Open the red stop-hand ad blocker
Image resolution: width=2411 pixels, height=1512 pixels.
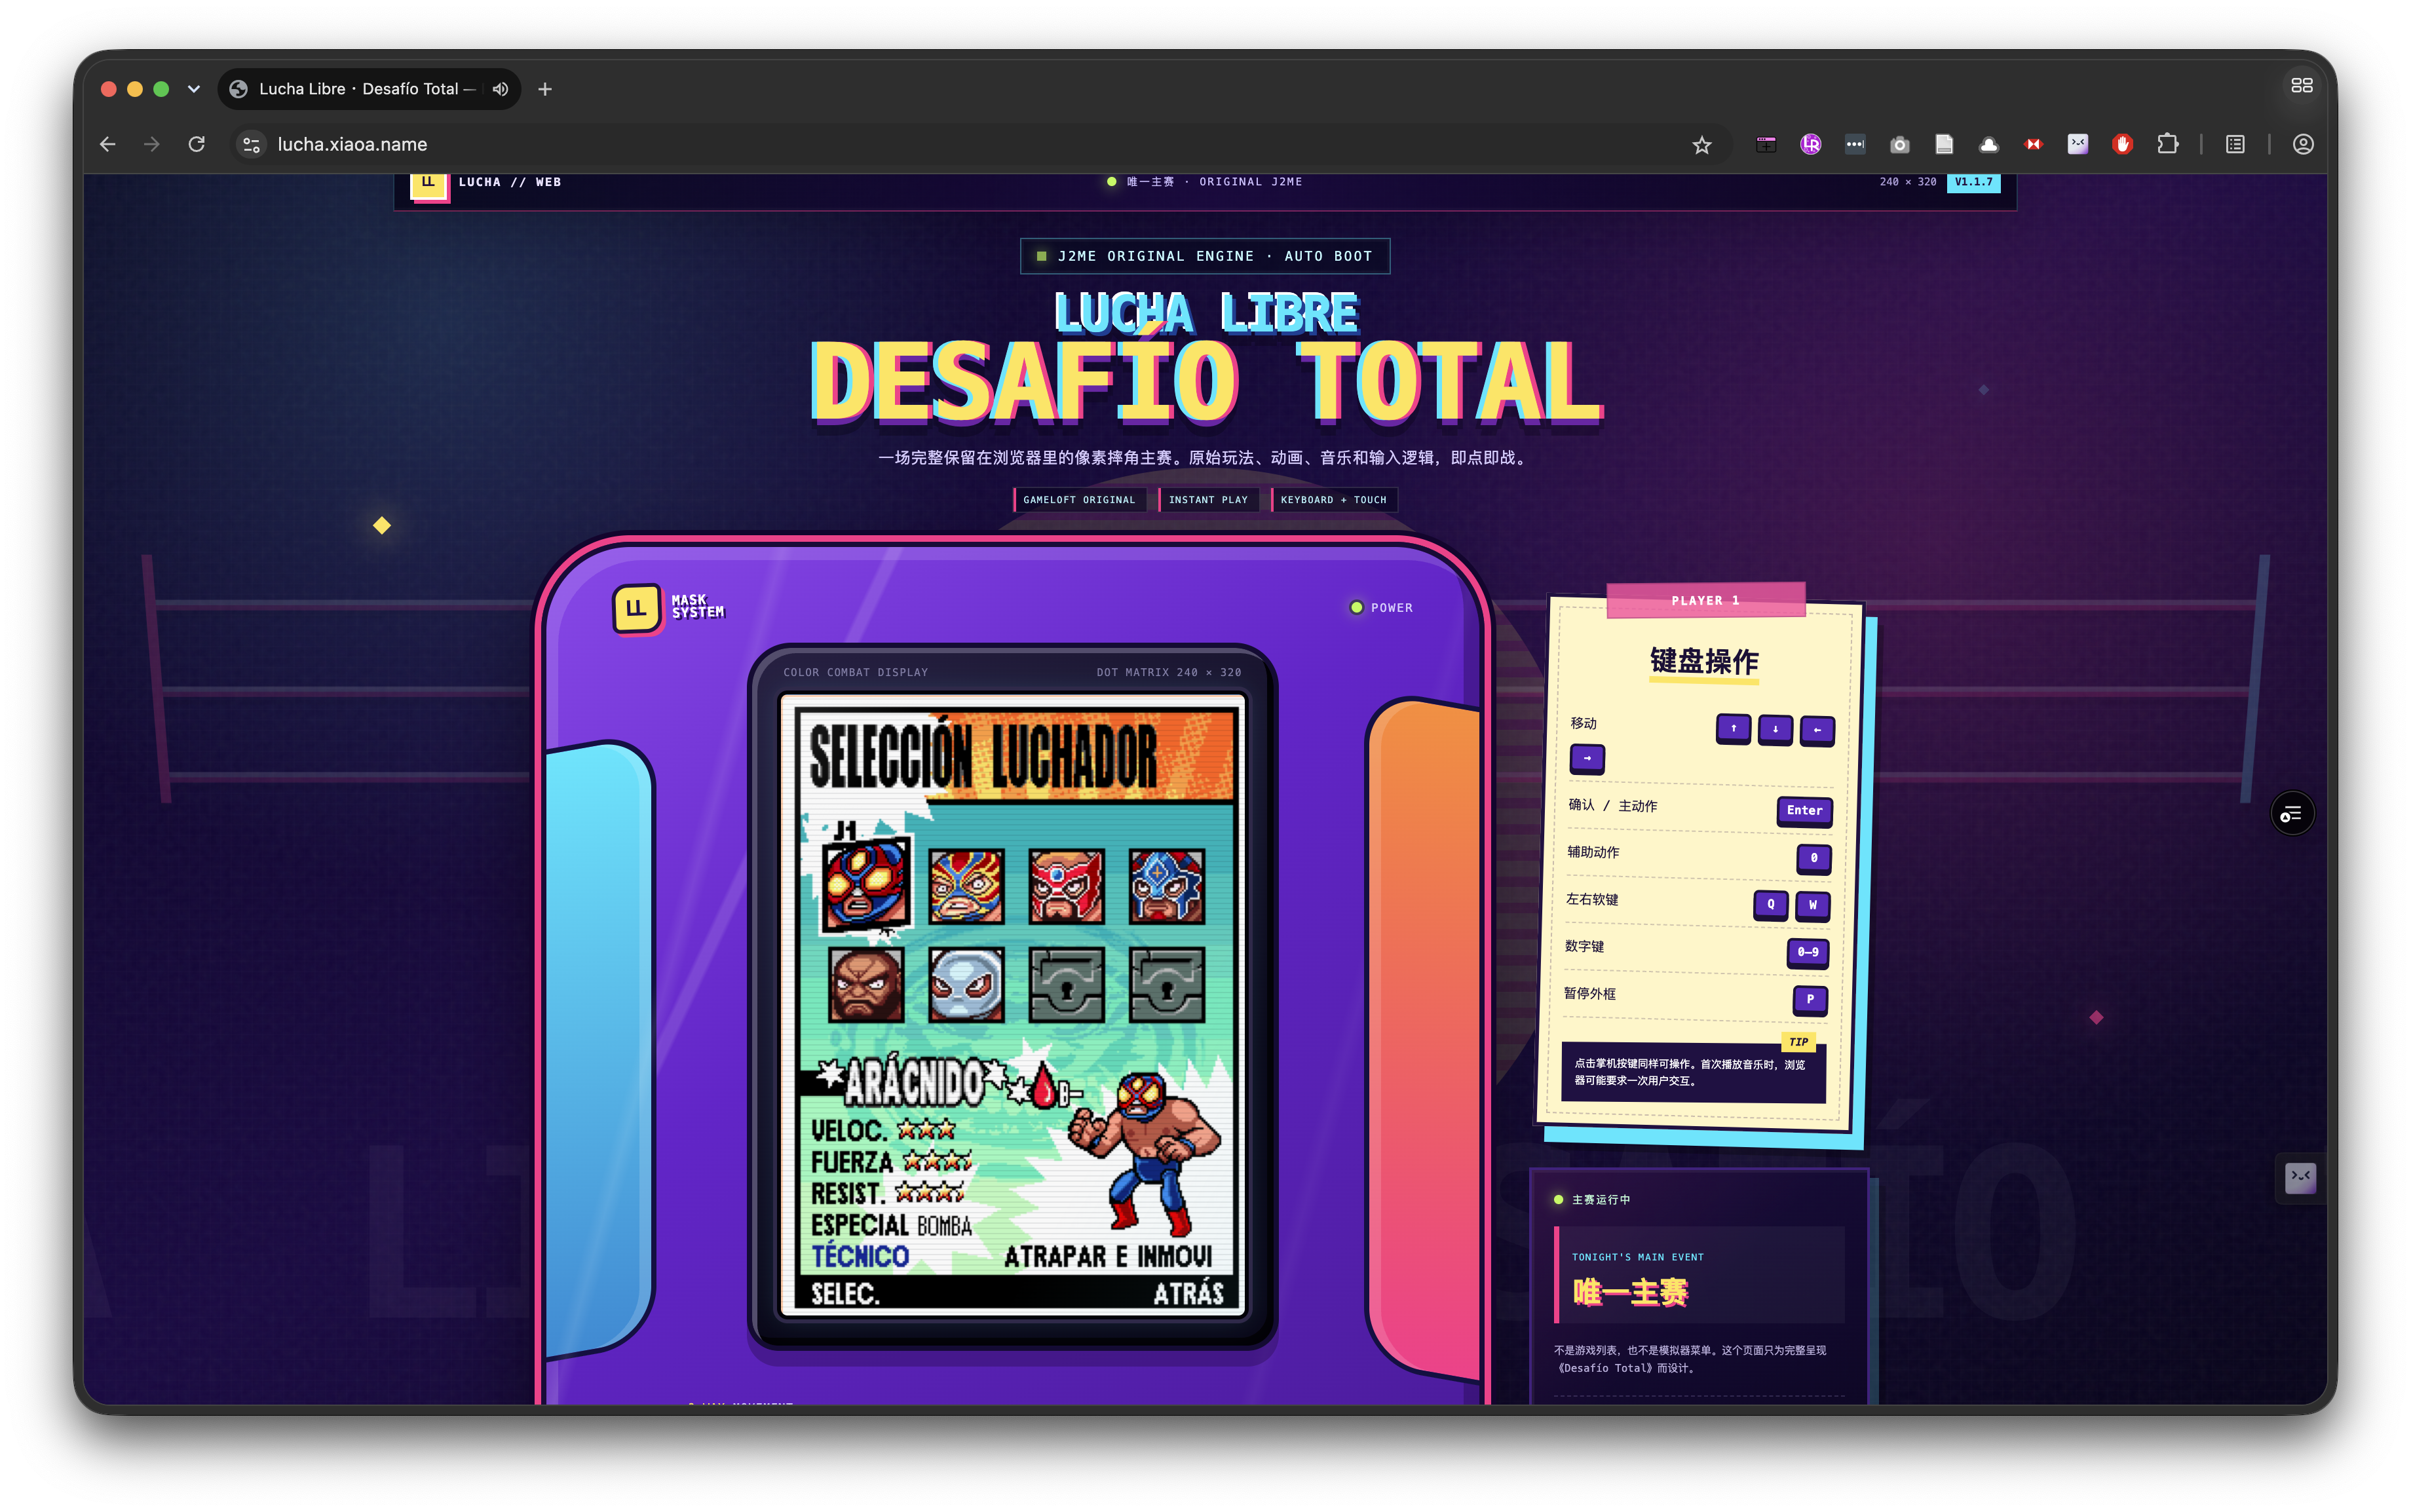click(2122, 145)
